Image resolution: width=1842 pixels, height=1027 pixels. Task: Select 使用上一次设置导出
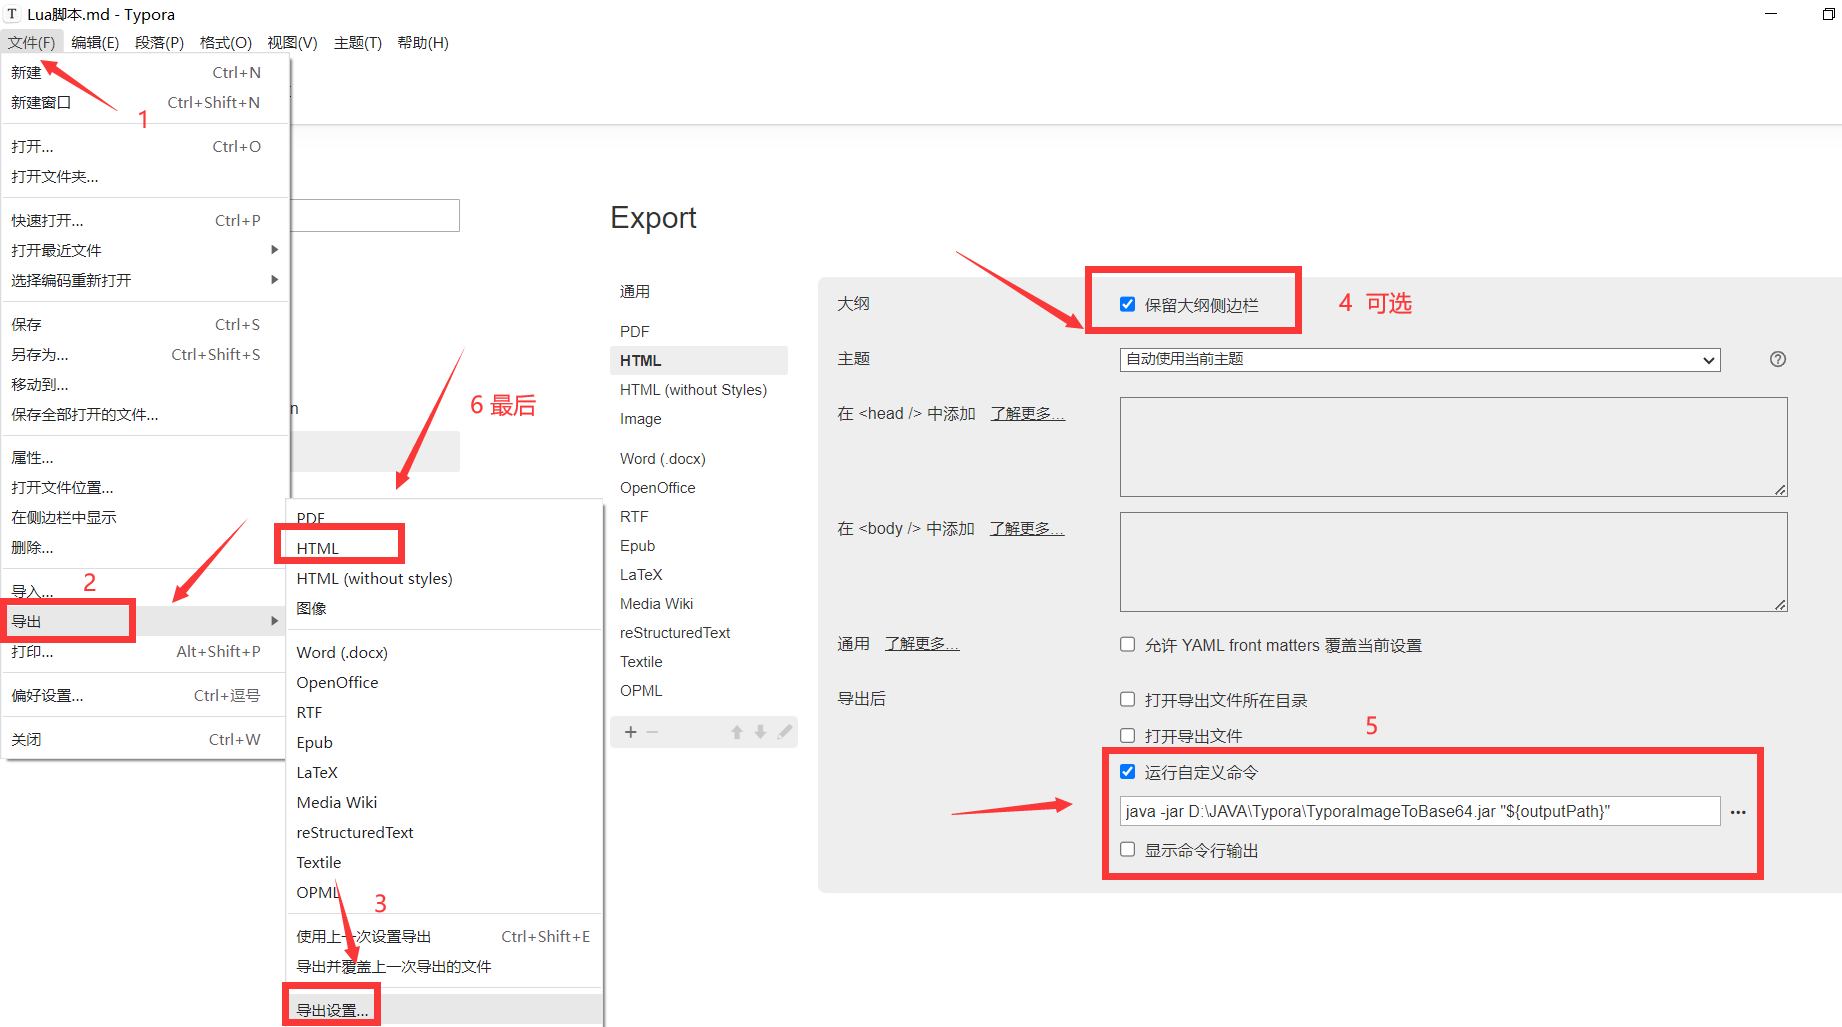445,936
